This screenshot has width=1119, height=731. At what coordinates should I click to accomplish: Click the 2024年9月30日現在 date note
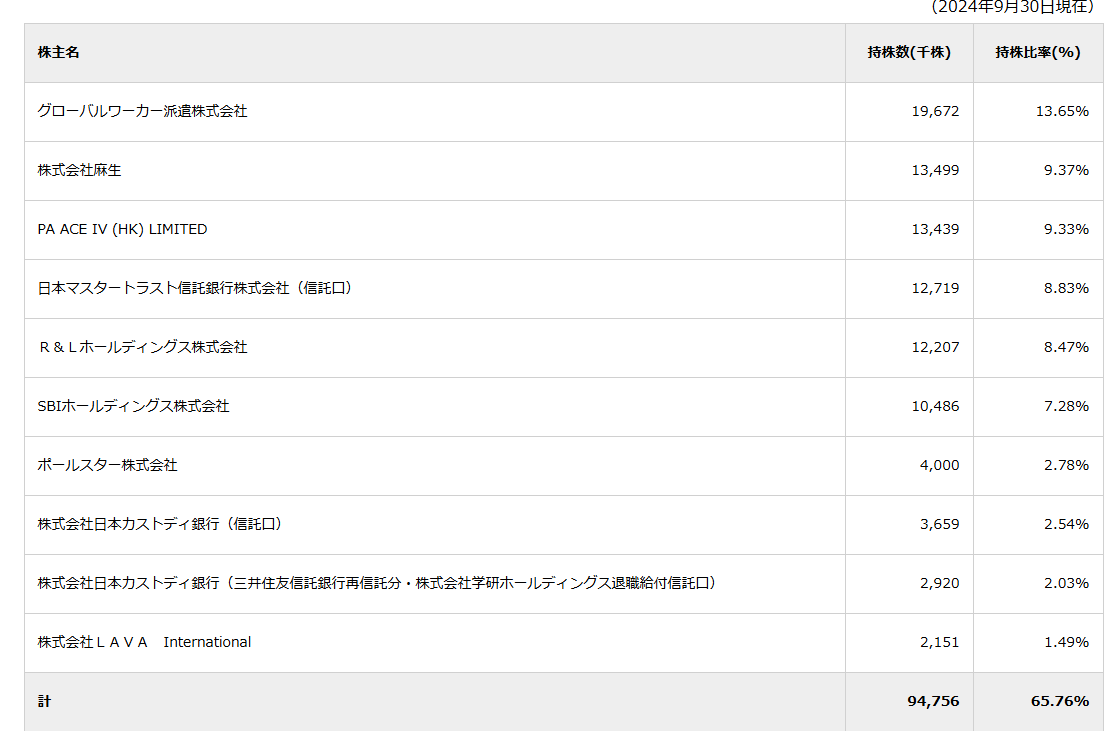click(1019, 7)
